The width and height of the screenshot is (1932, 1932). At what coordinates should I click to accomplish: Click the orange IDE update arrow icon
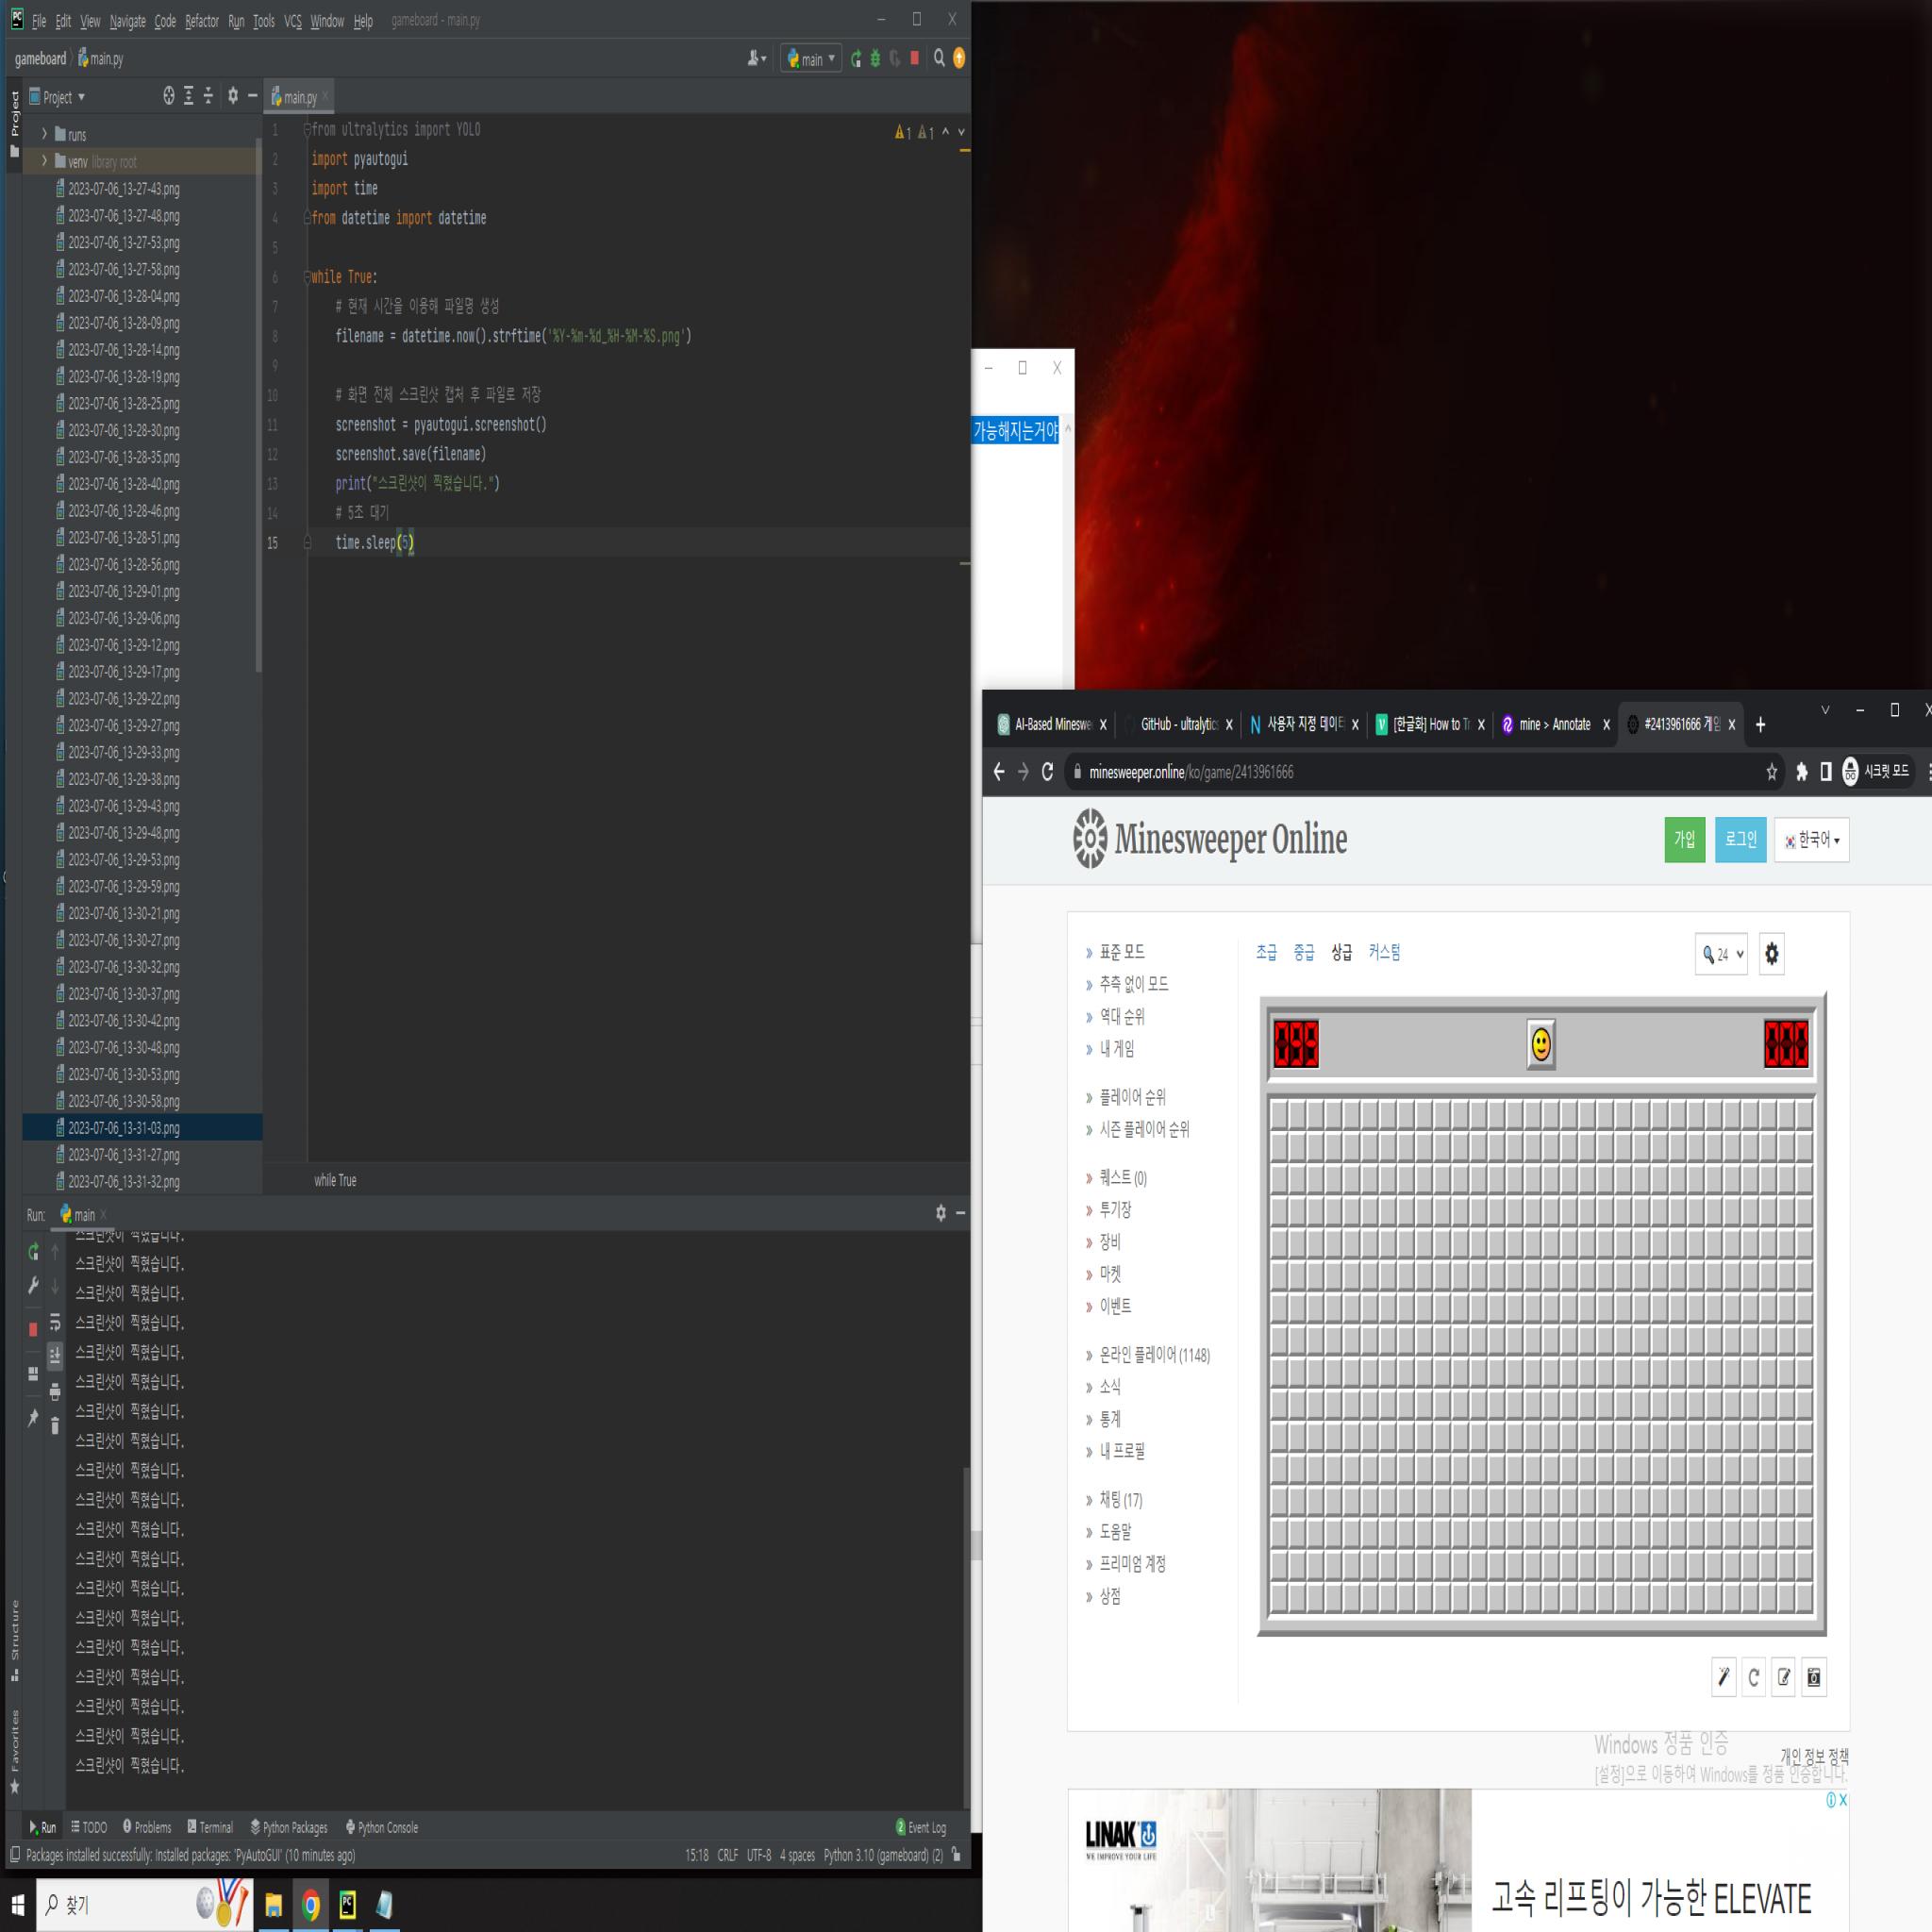(x=959, y=59)
